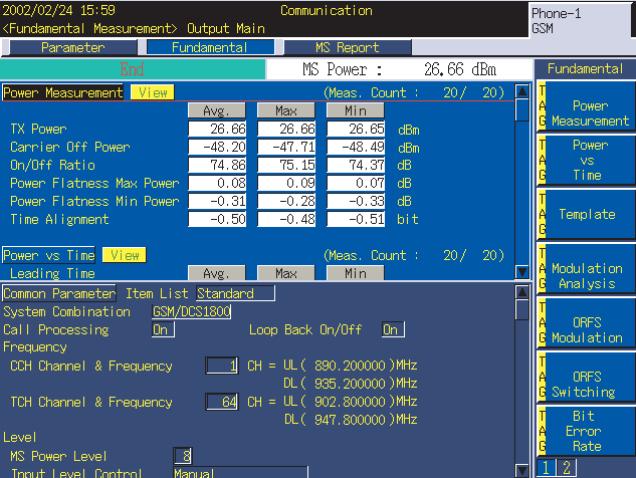Edit the CCH Channel number field

pyautogui.click(x=222, y=366)
